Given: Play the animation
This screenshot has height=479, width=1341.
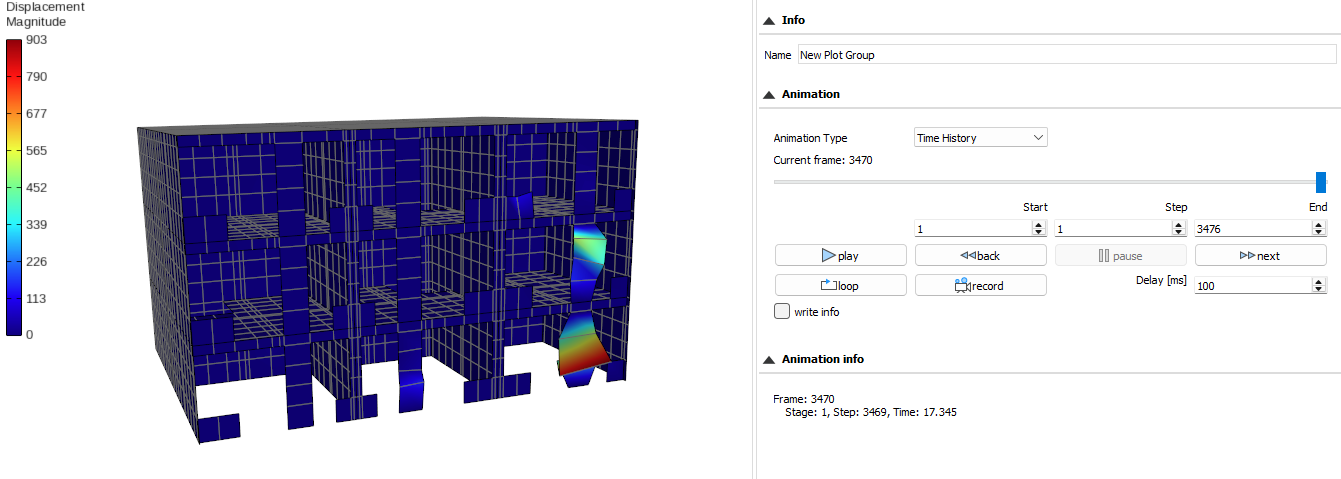Looking at the screenshot, I should coord(841,255).
